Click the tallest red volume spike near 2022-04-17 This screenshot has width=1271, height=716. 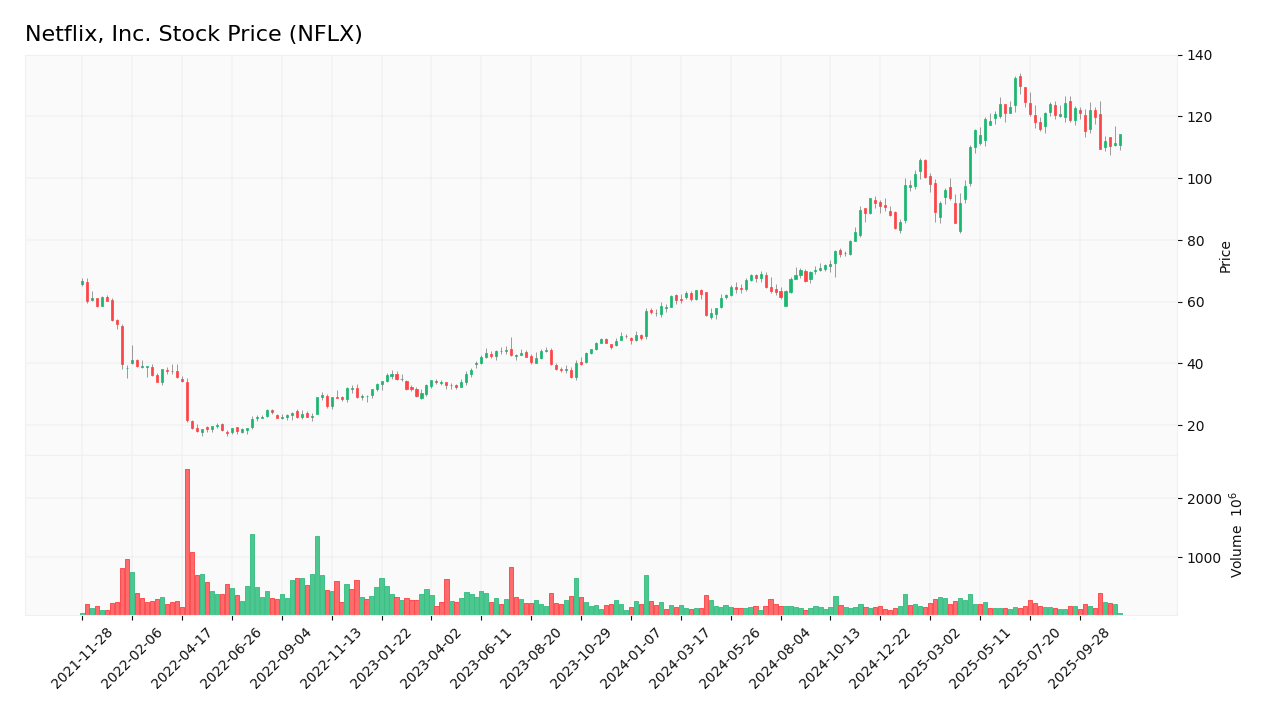[x=187, y=540]
